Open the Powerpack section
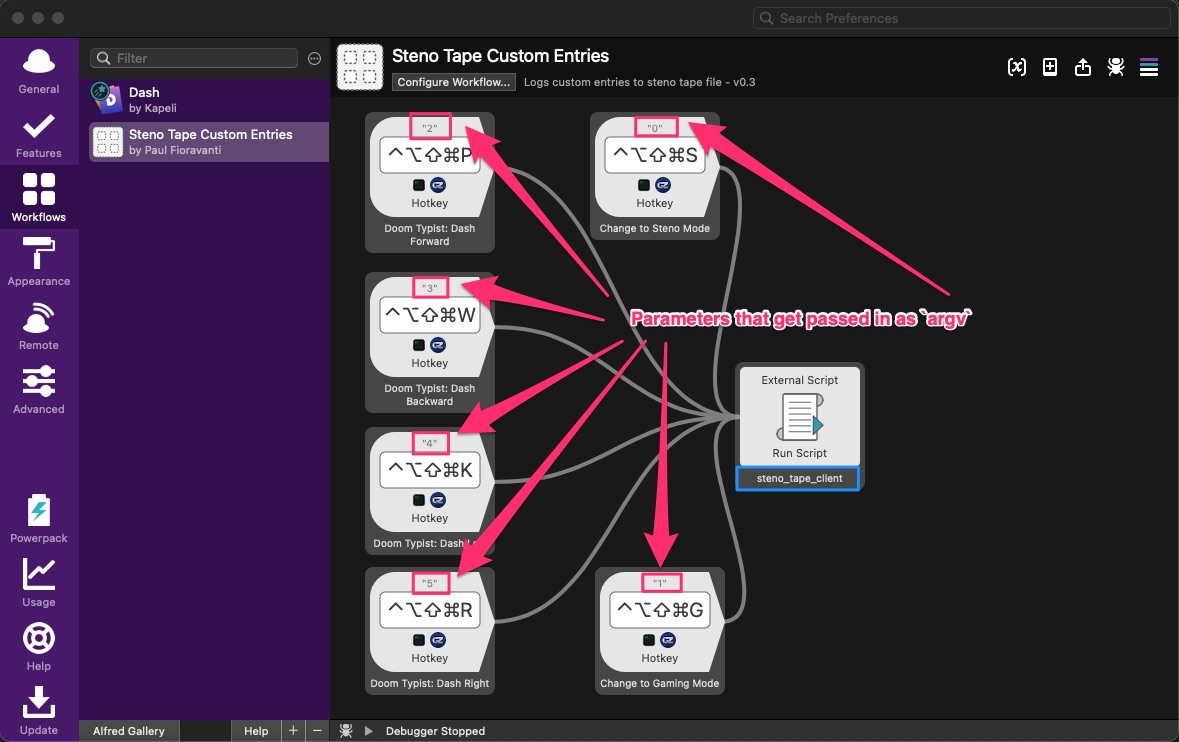The image size is (1179, 742). point(38,519)
